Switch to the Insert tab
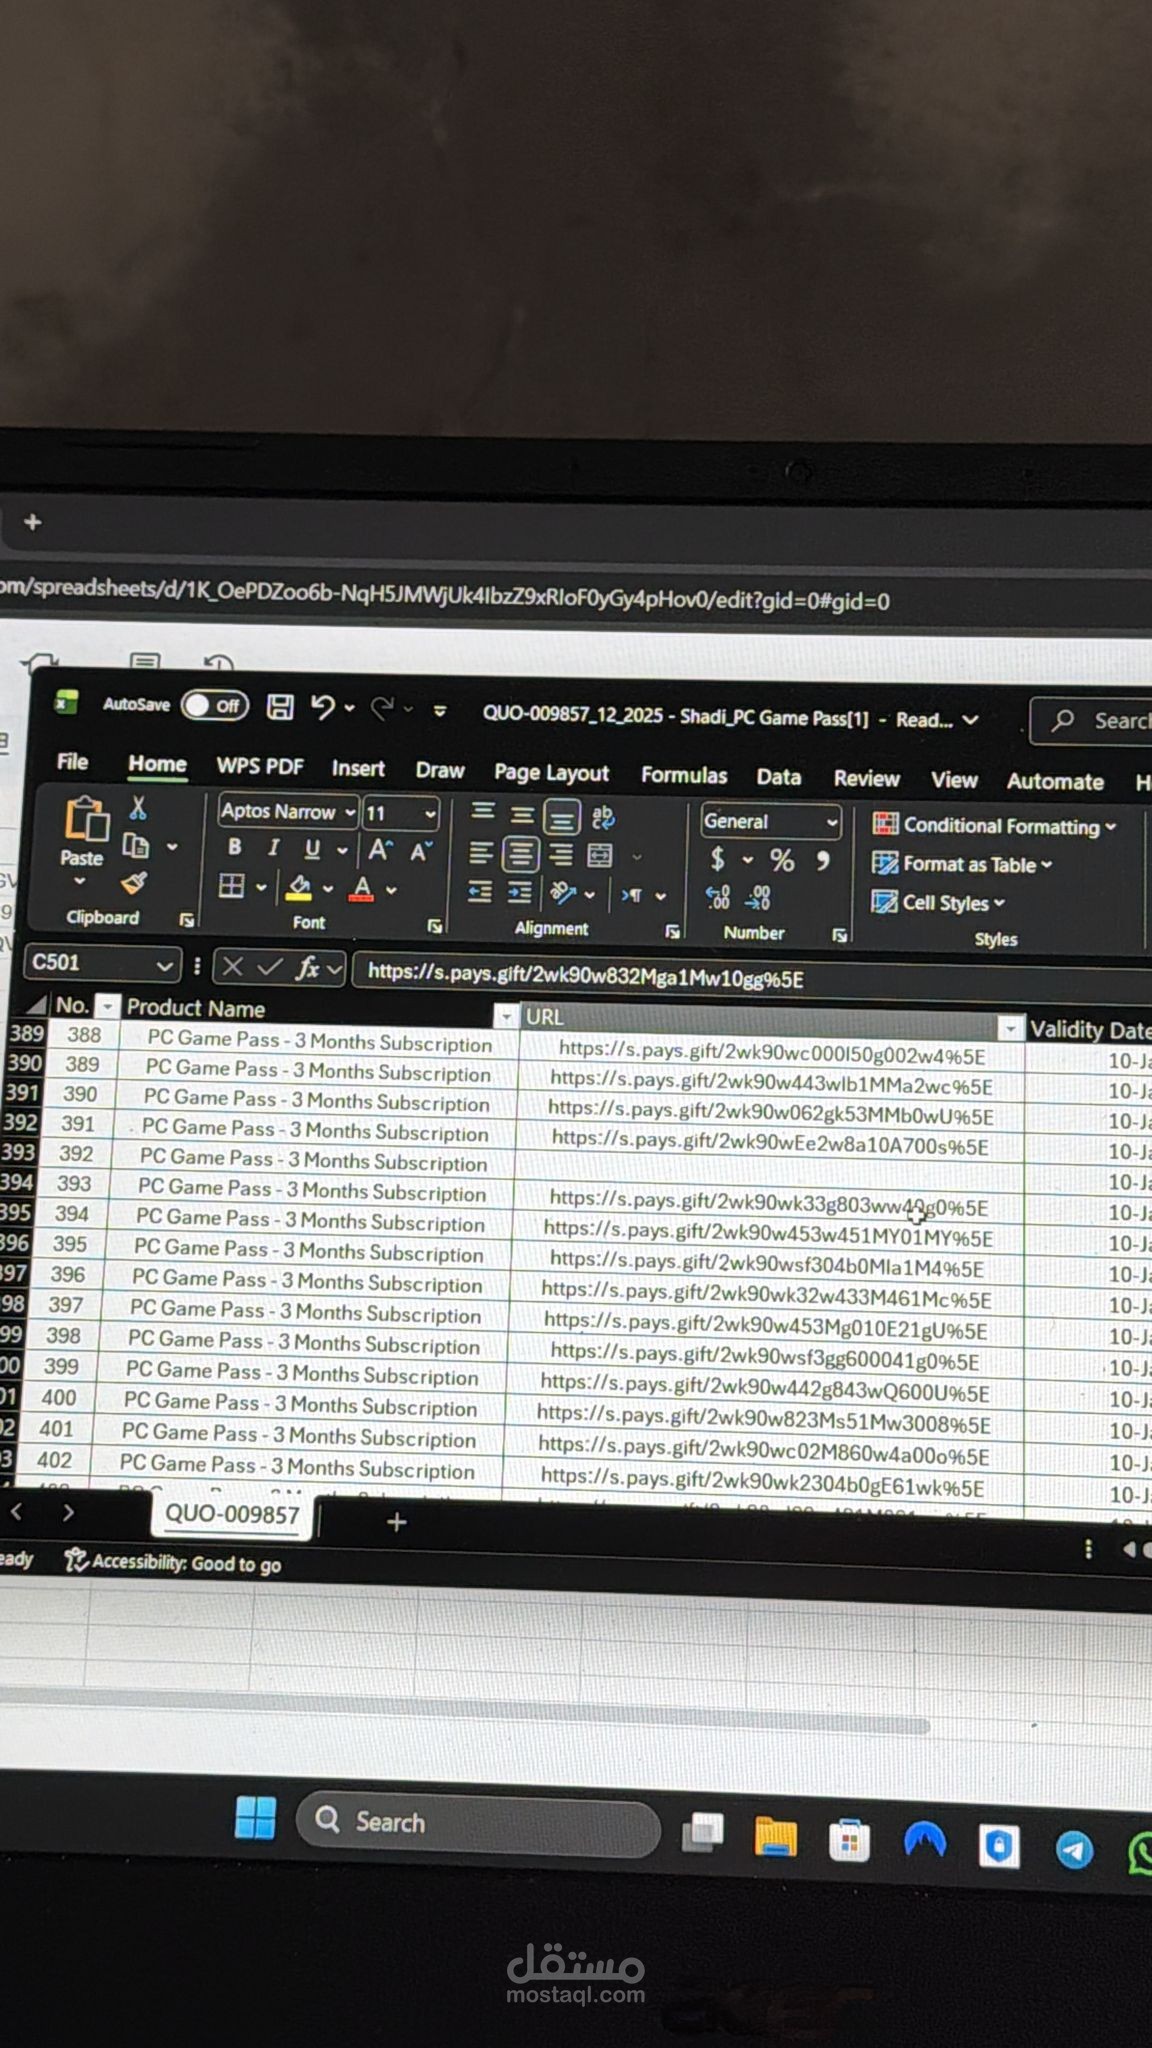Image resolution: width=1152 pixels, height=2048 pixels. [358, 768]
